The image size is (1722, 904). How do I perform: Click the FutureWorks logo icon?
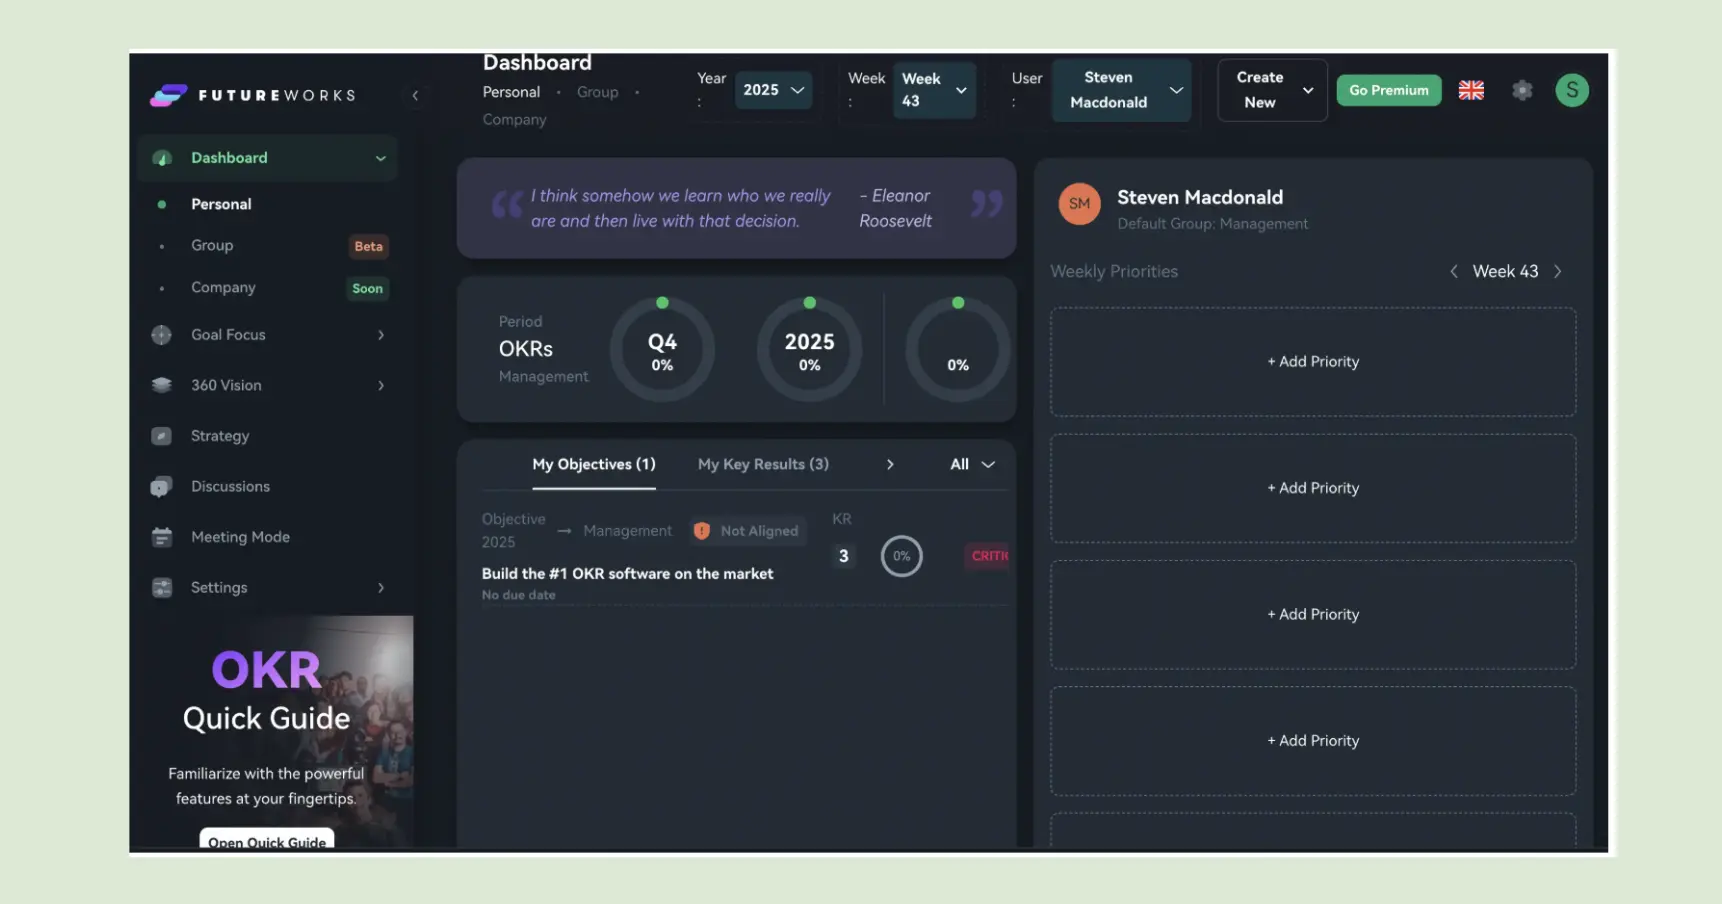[x=168, y=93]
